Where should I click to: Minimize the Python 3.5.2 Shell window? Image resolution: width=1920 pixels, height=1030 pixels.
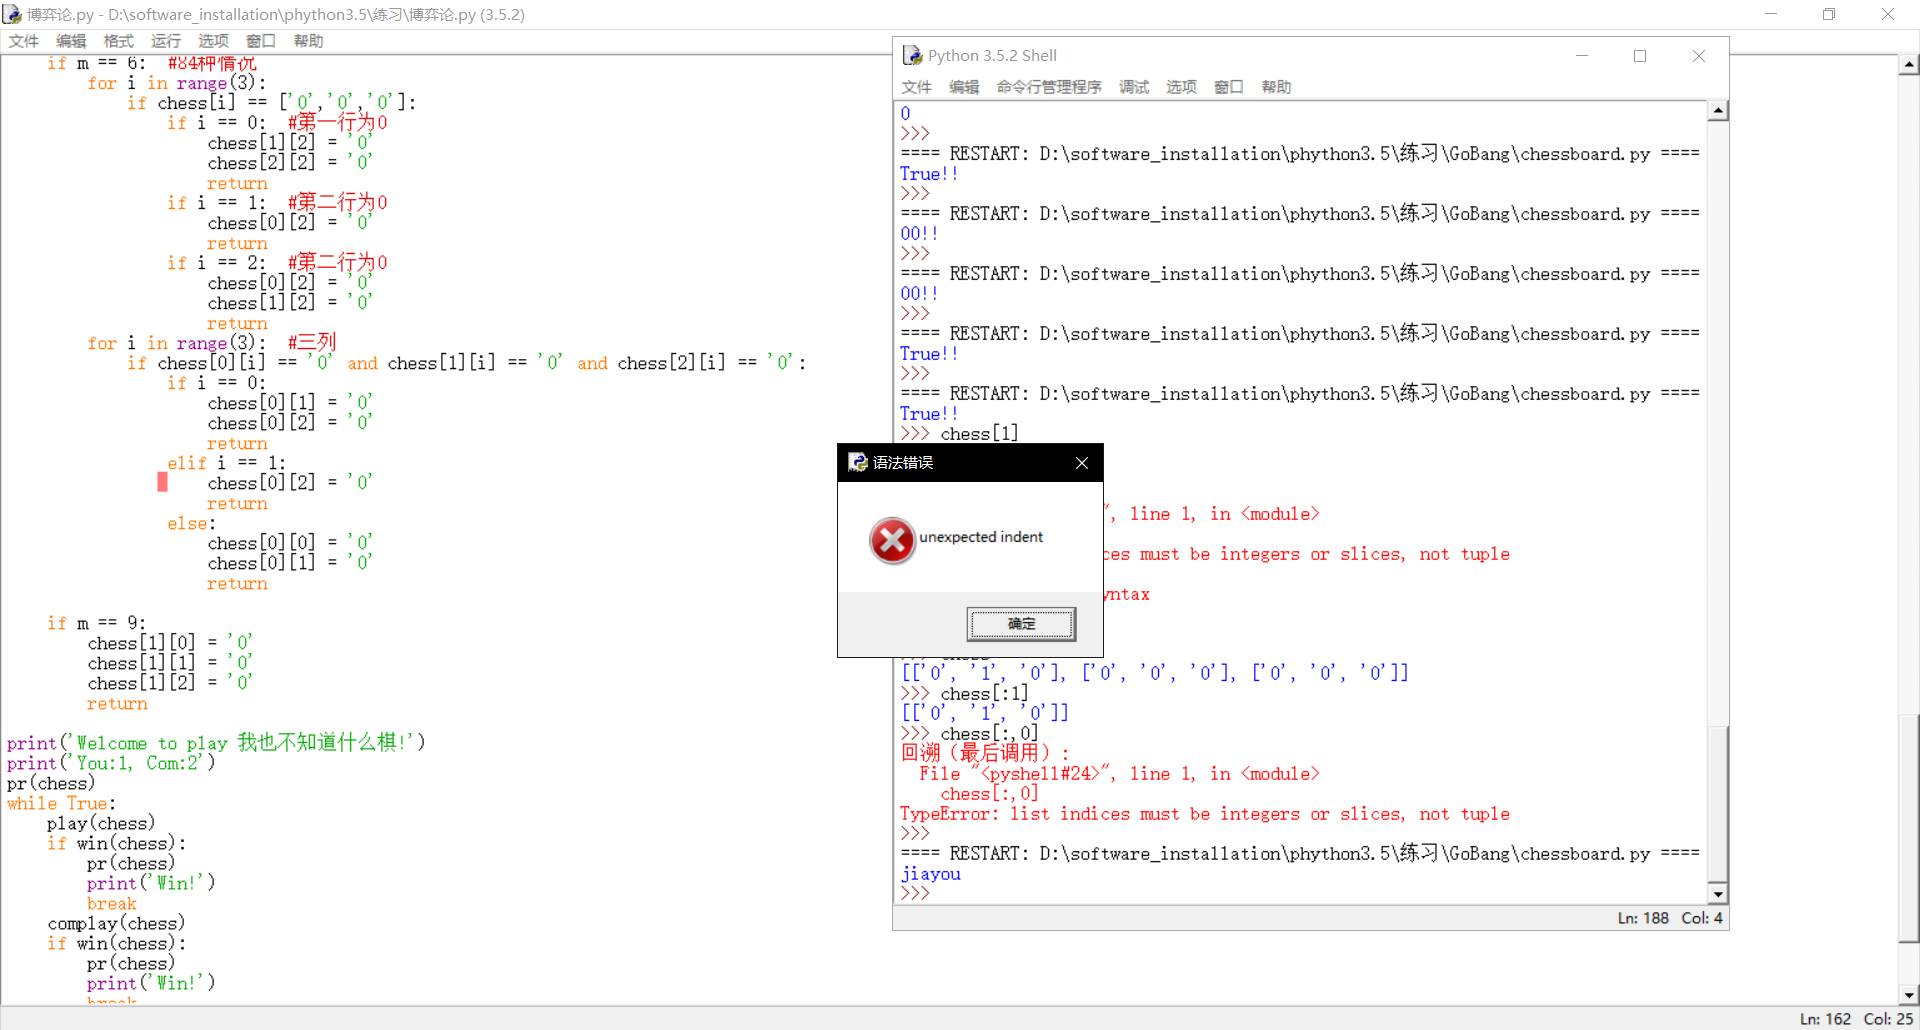(x=1582, y=56)
